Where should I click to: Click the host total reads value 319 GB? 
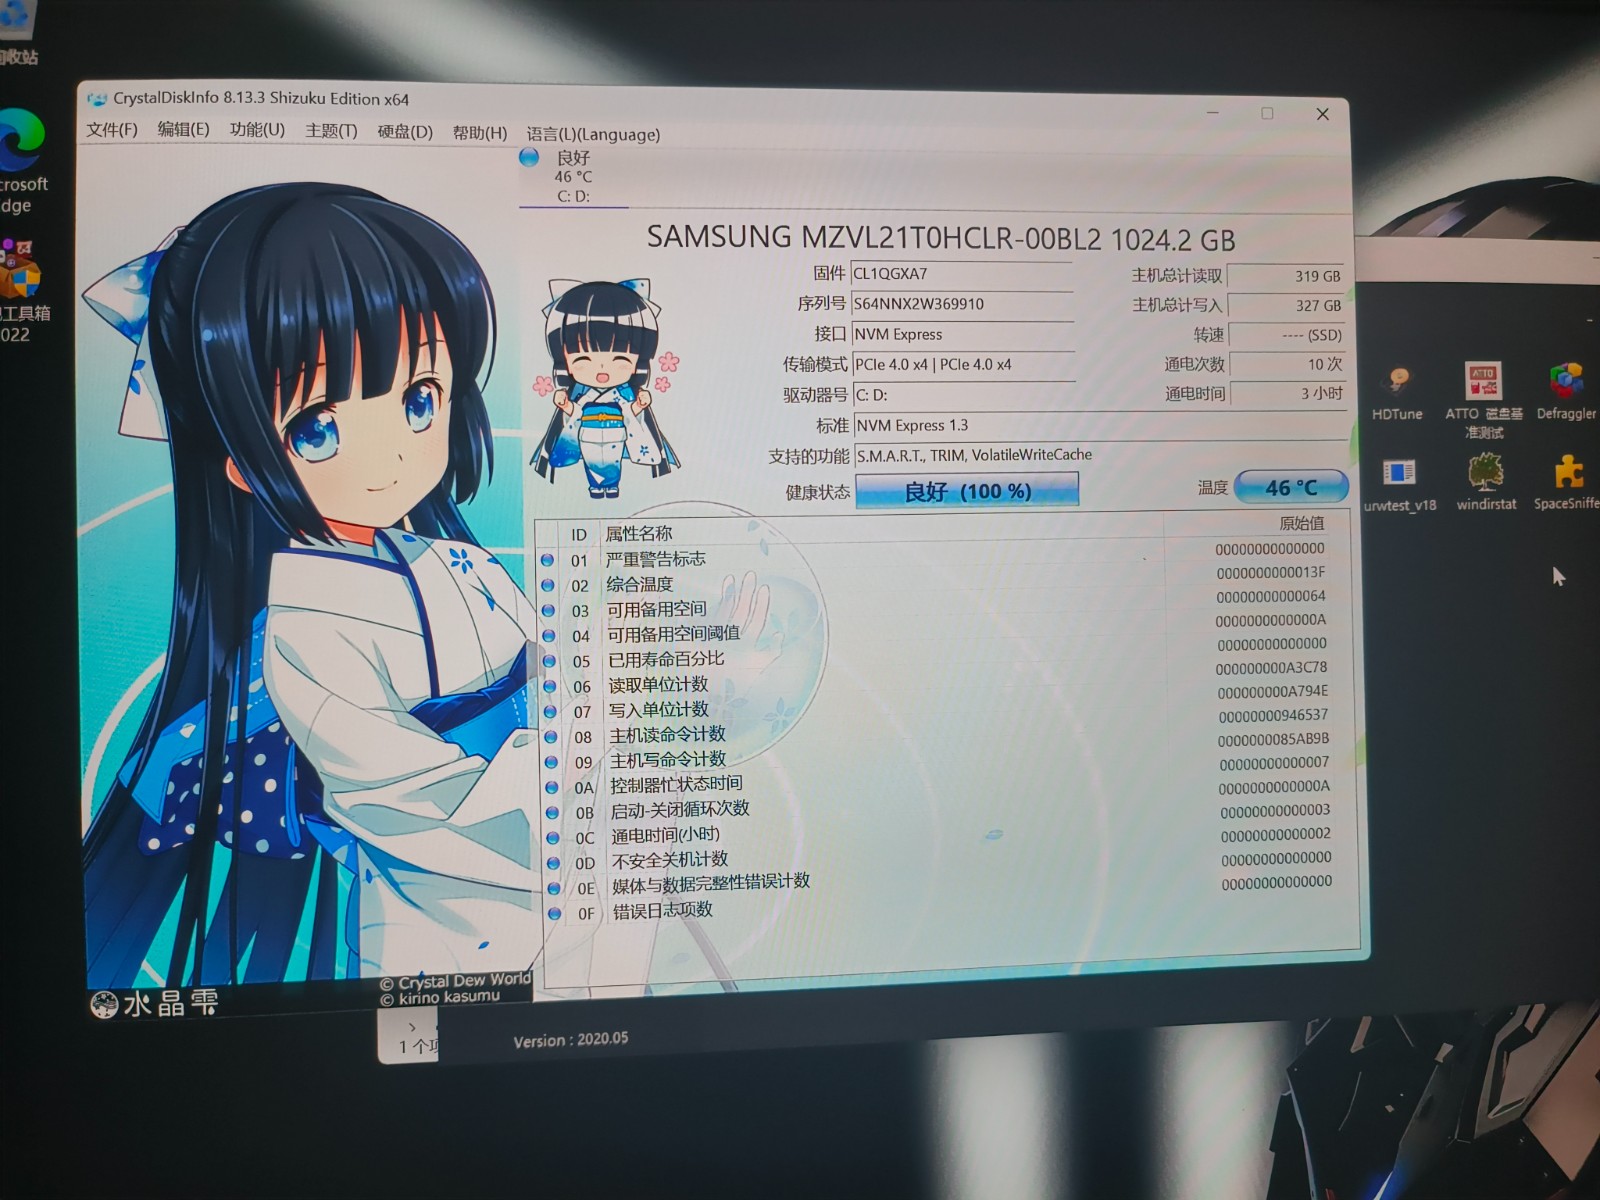pos(1285,276)
